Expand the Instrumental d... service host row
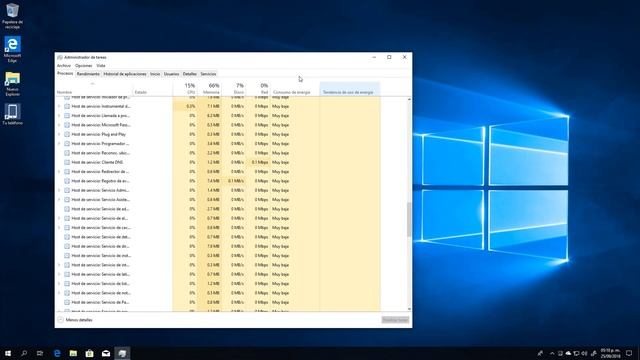Screen dimensions: 640x360 pyautogui.click(x=59, y=106)
